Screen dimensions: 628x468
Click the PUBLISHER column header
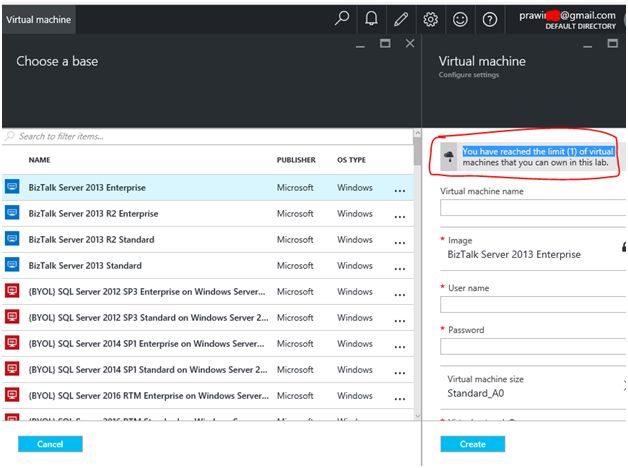(296, 160)
